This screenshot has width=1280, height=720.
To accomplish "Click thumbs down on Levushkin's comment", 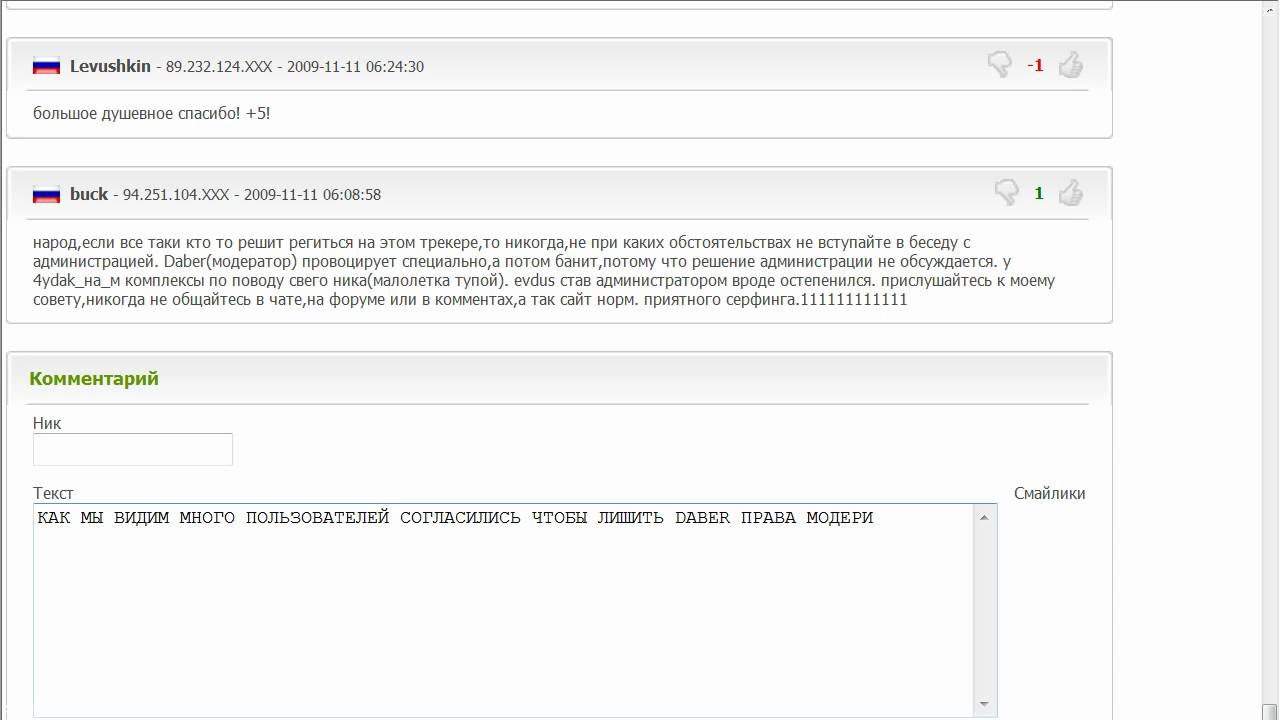I will [999, 65].
